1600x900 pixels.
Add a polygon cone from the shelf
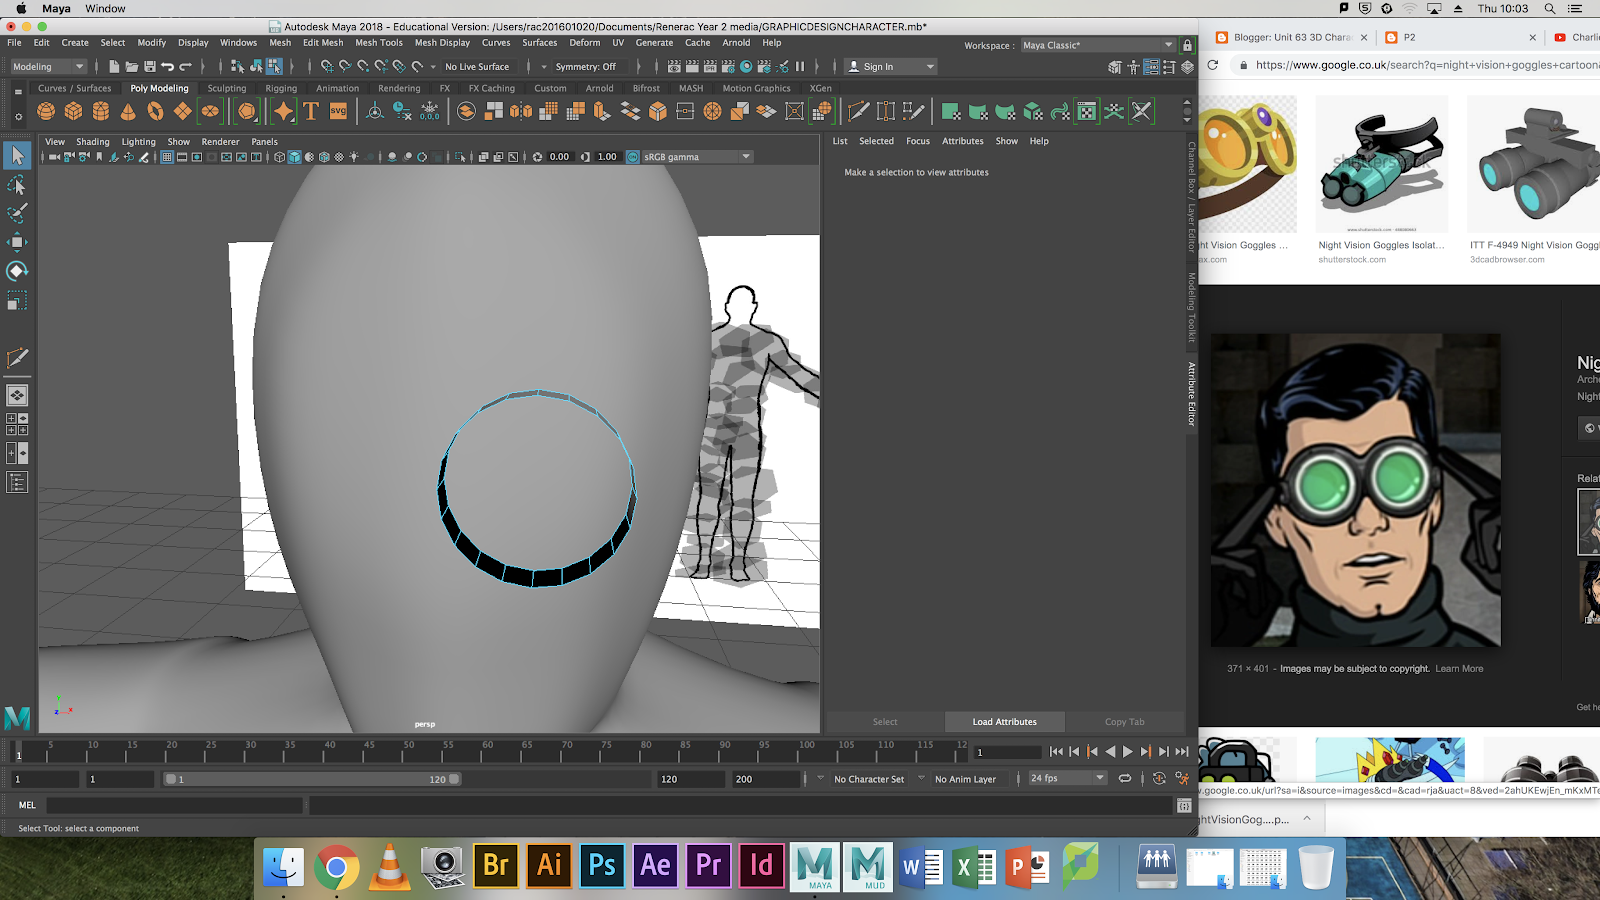[x=128, y=112]
